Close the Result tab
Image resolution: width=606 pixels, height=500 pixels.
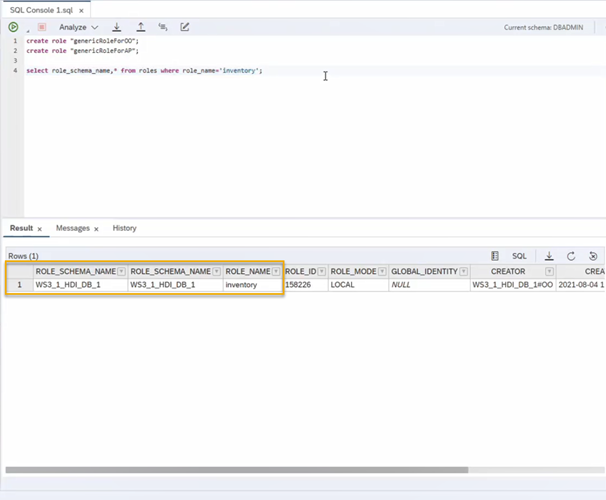(x=39, y=229)
